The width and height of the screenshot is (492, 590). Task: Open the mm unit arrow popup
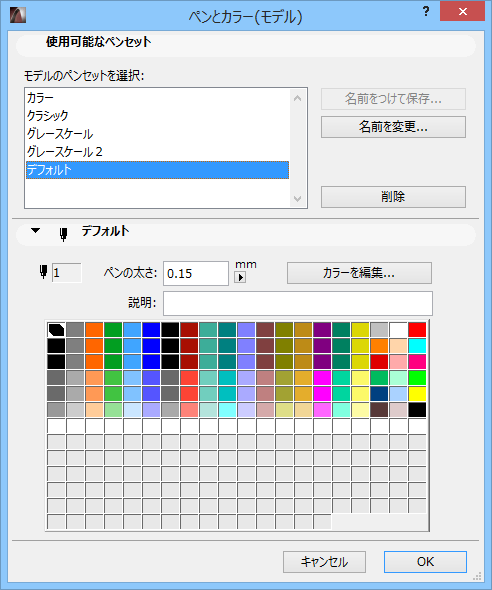[240, 278]
